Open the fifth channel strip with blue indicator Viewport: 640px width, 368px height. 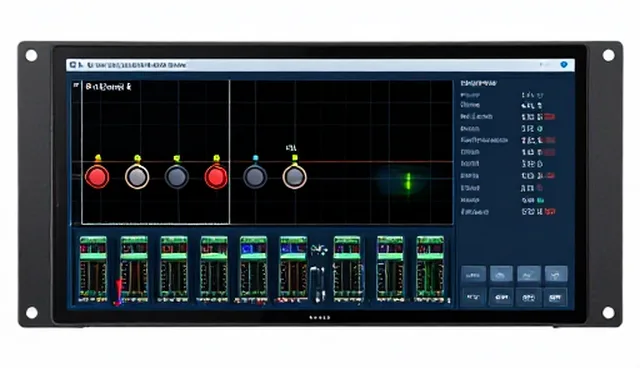tap(253, 269)
